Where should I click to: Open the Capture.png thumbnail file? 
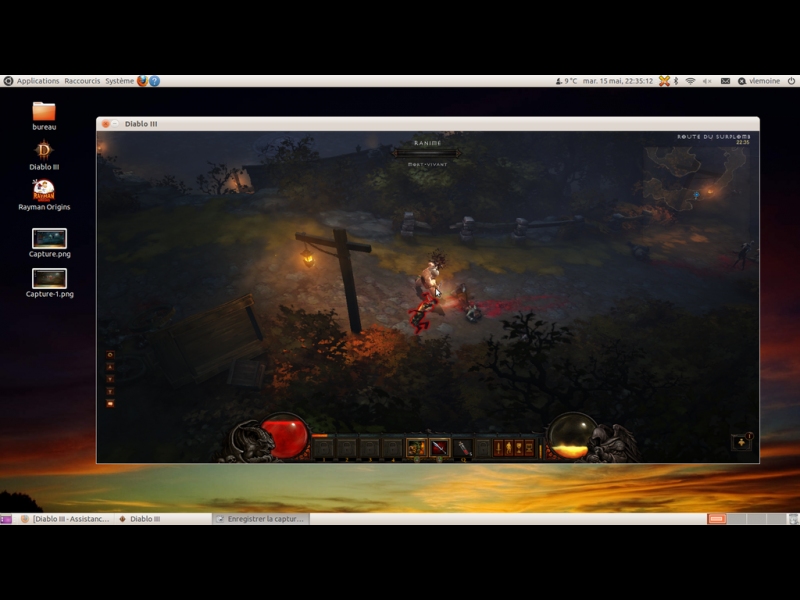49,239
